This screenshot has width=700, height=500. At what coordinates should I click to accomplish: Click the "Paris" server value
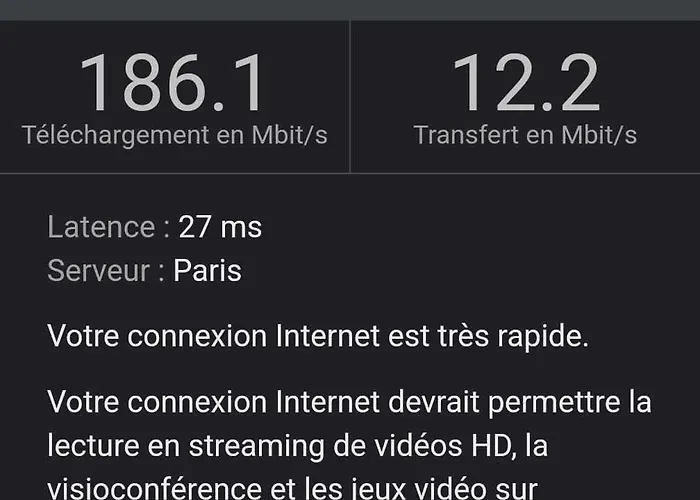point(207,270)
